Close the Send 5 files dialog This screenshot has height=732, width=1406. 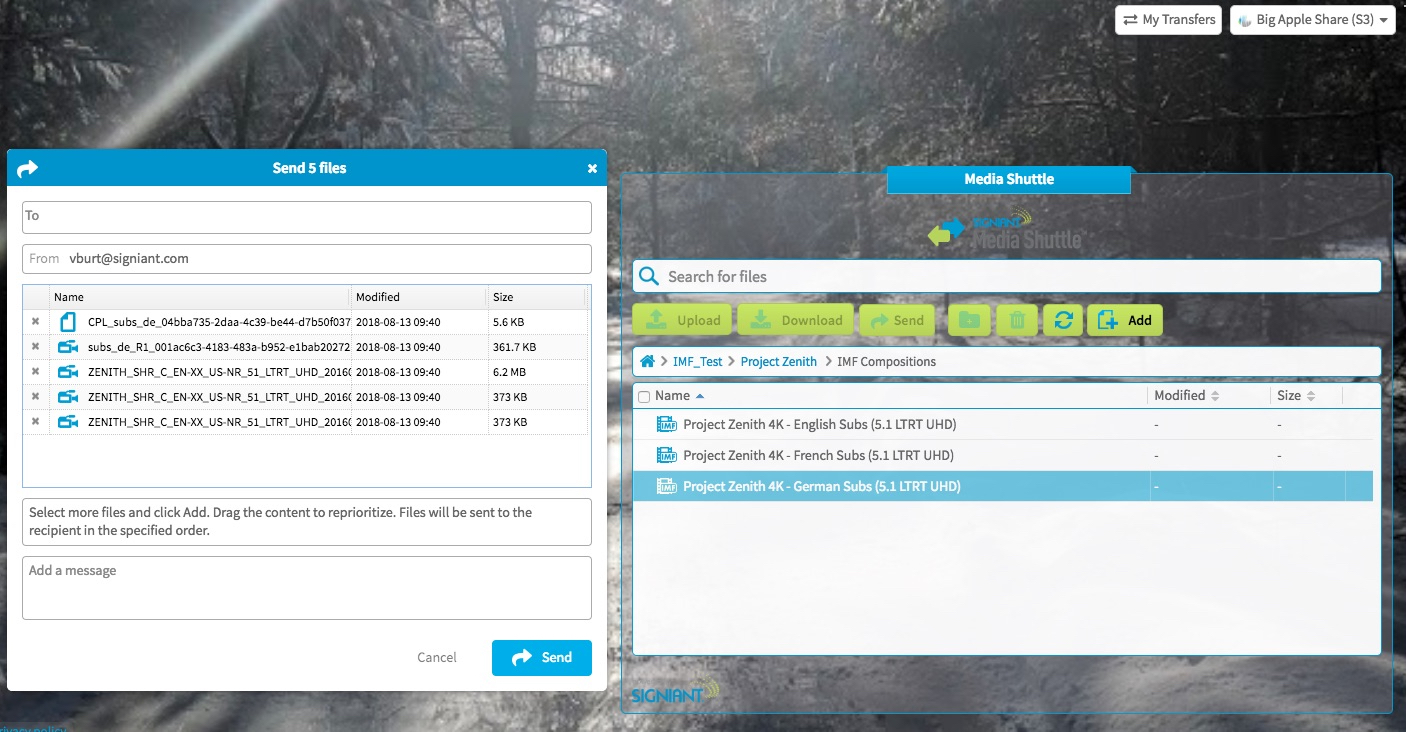(592, 168)
